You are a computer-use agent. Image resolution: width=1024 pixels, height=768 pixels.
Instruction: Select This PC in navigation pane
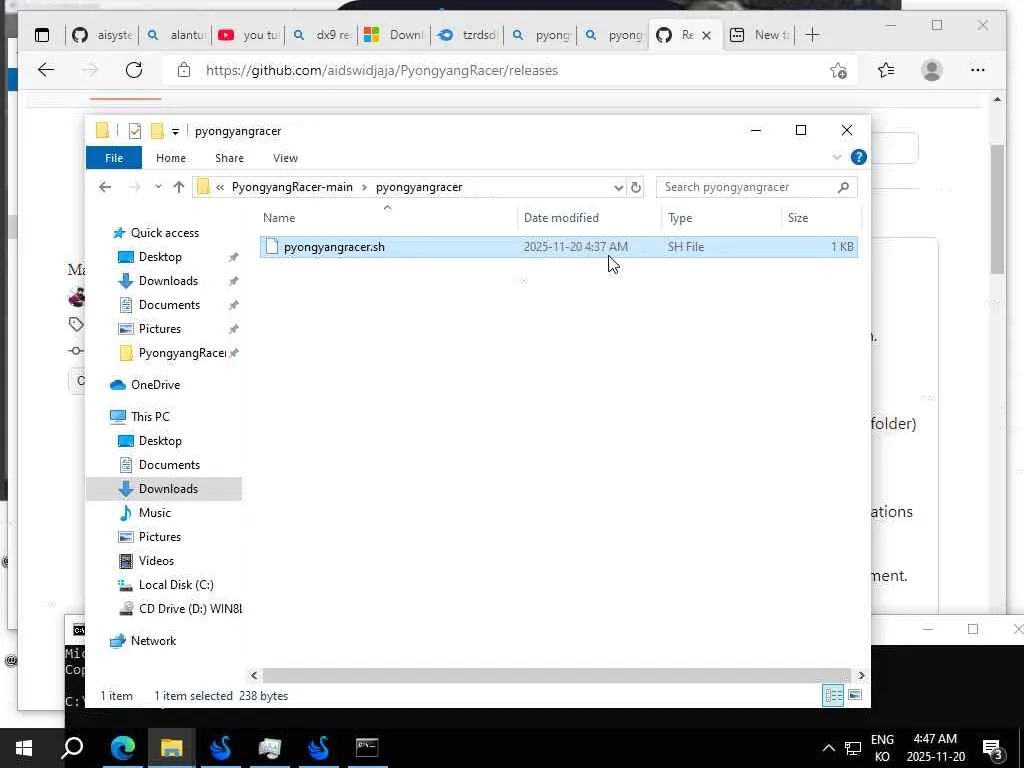click(150, 417)
